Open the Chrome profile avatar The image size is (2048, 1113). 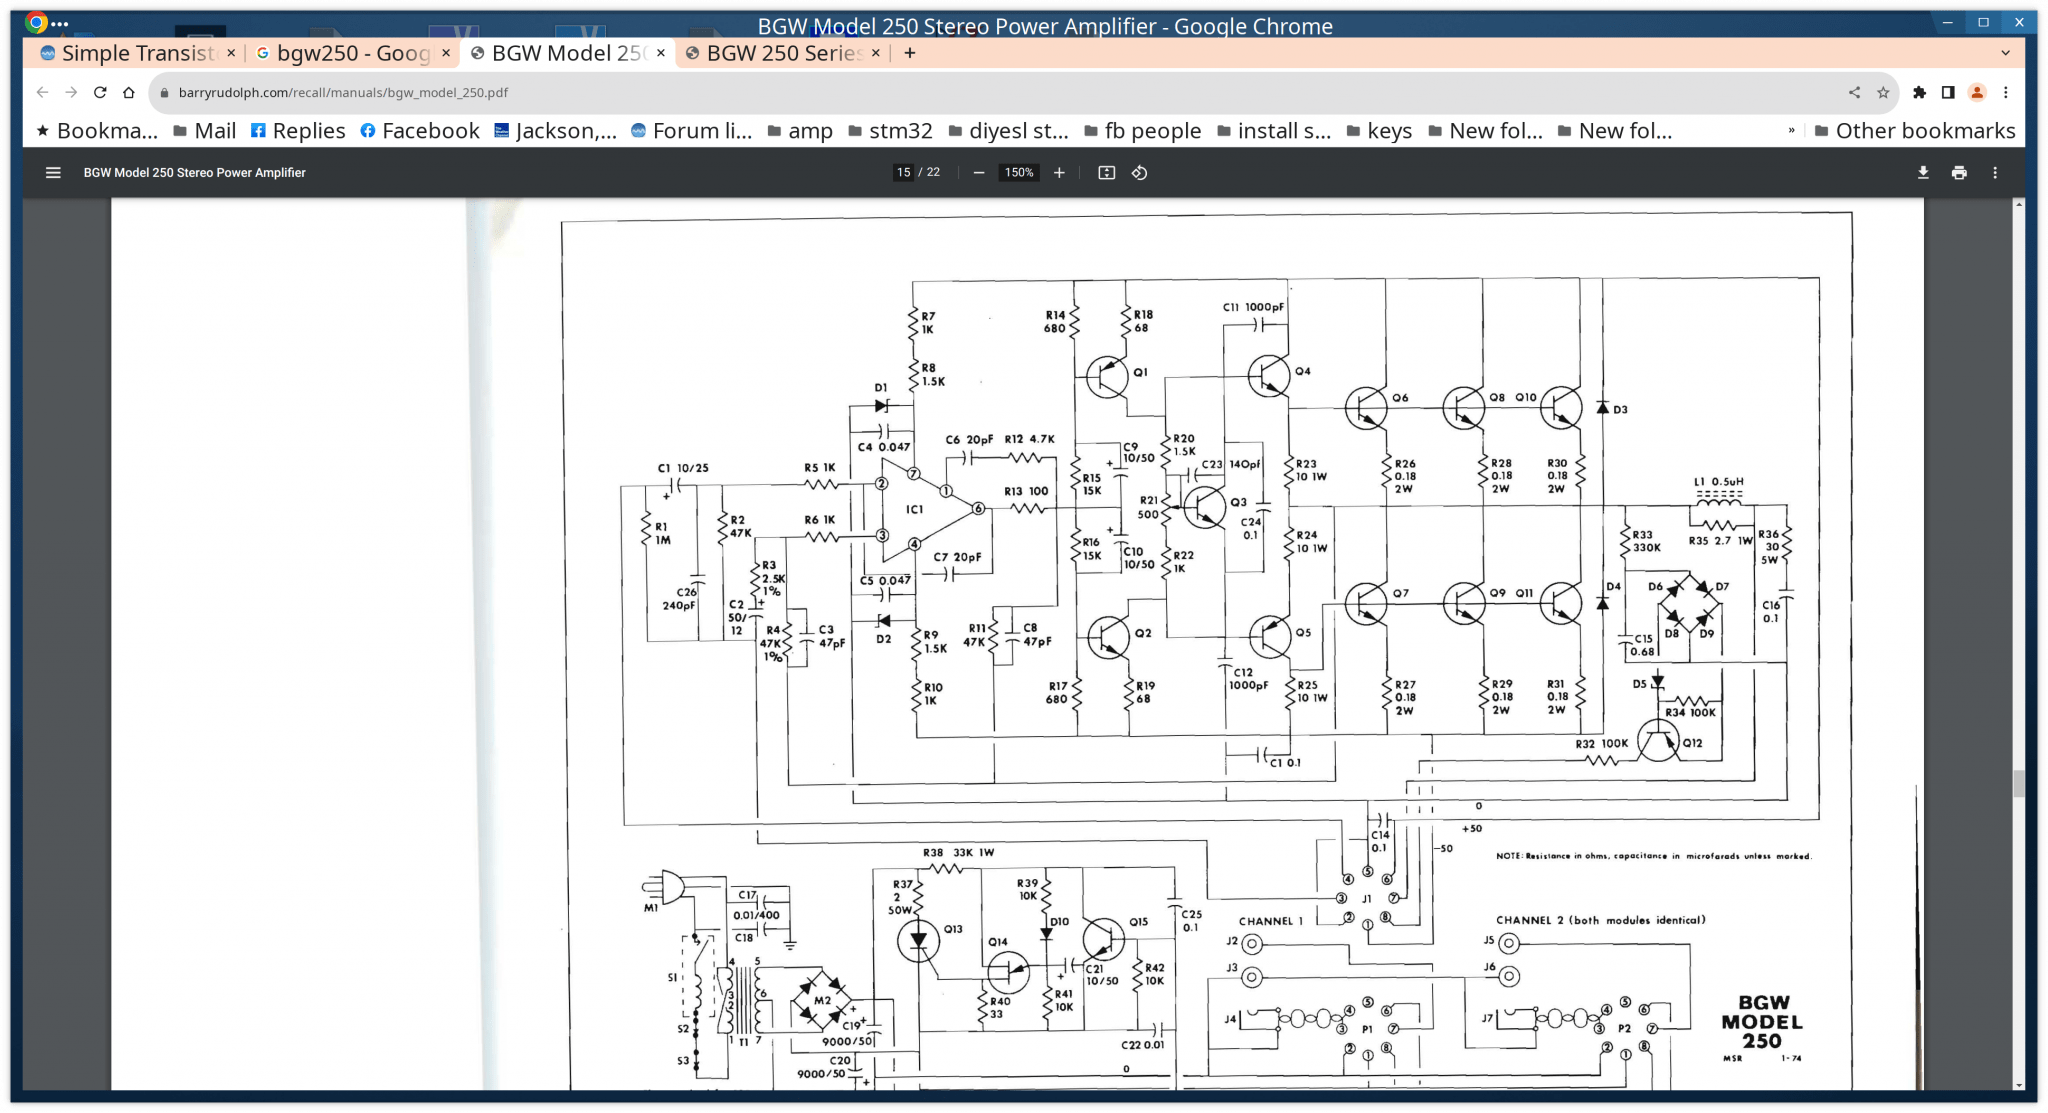(1977, 92)
